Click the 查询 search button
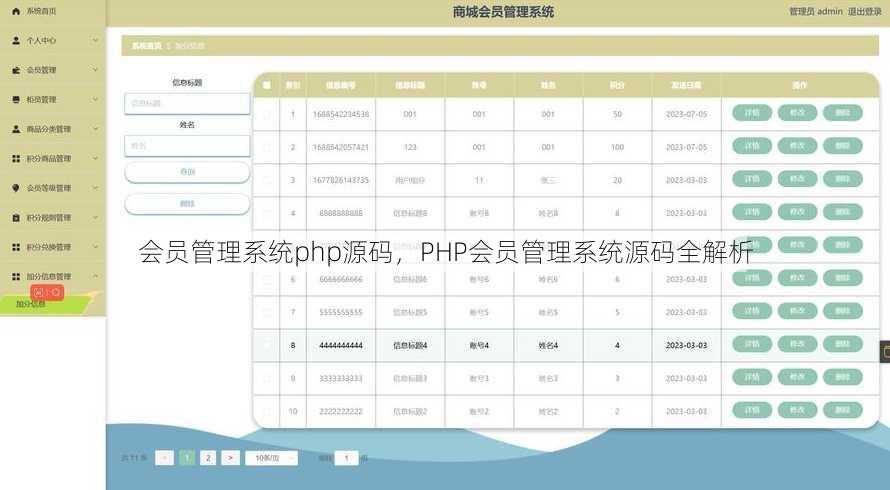The width and height of the screenshot is (890, 490). pos(187,172)
